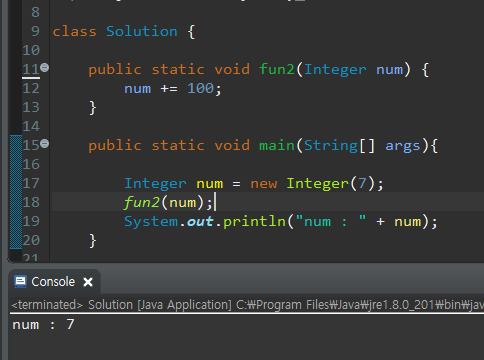The height and width of the screenshot is (360, 484).
Task: Click 'System' on line 19
Action: tap(151, 222)
